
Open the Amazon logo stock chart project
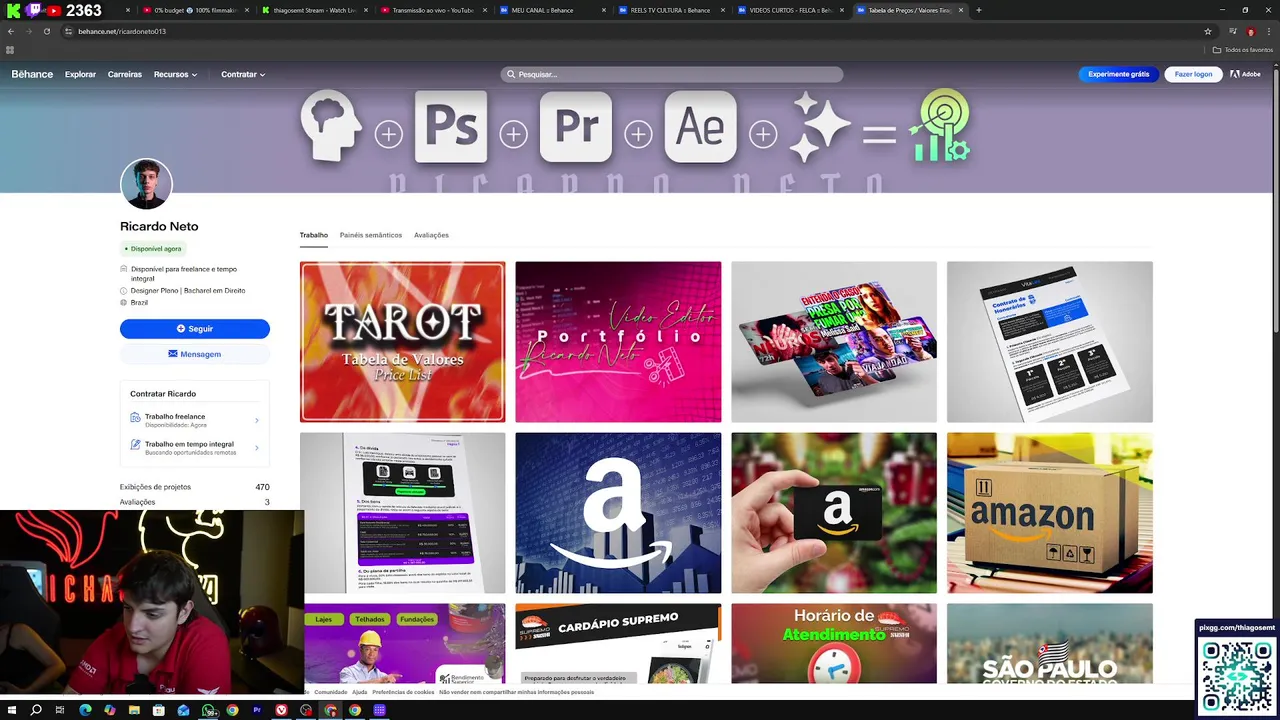click(618, 513)
